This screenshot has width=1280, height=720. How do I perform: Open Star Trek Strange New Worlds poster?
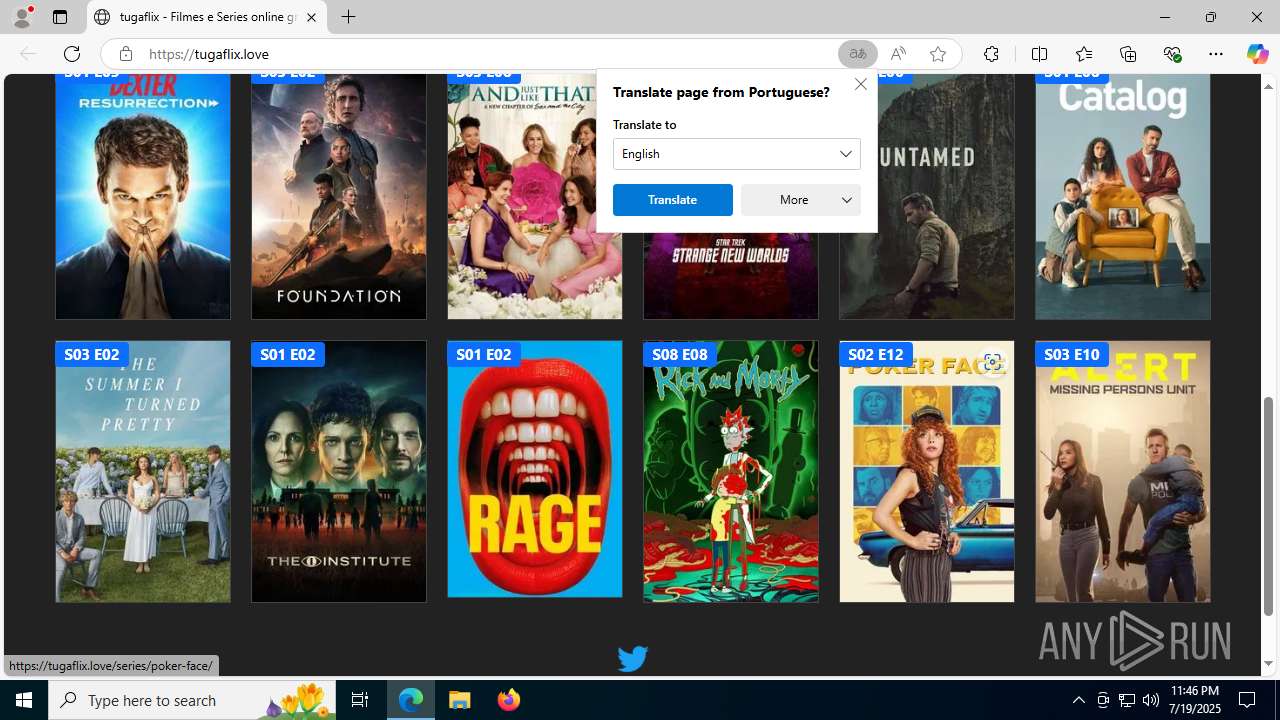click(x=731, y=275)
